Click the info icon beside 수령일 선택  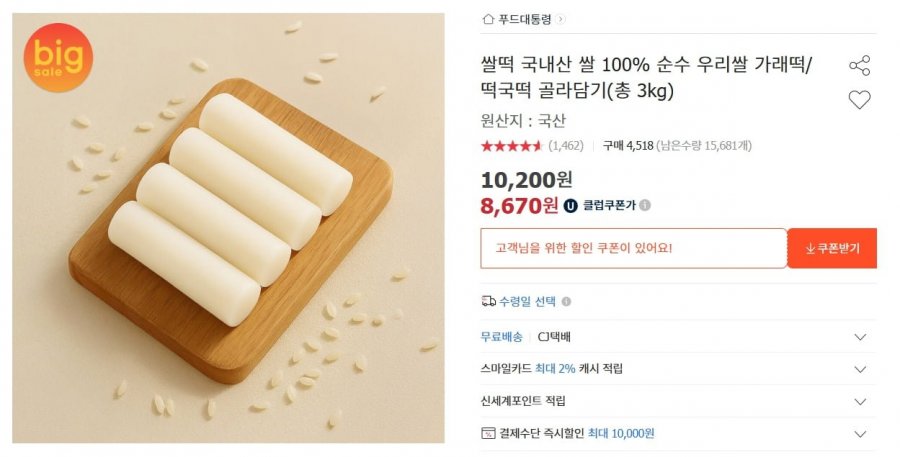pyautogui.click(x=567, y=301)
